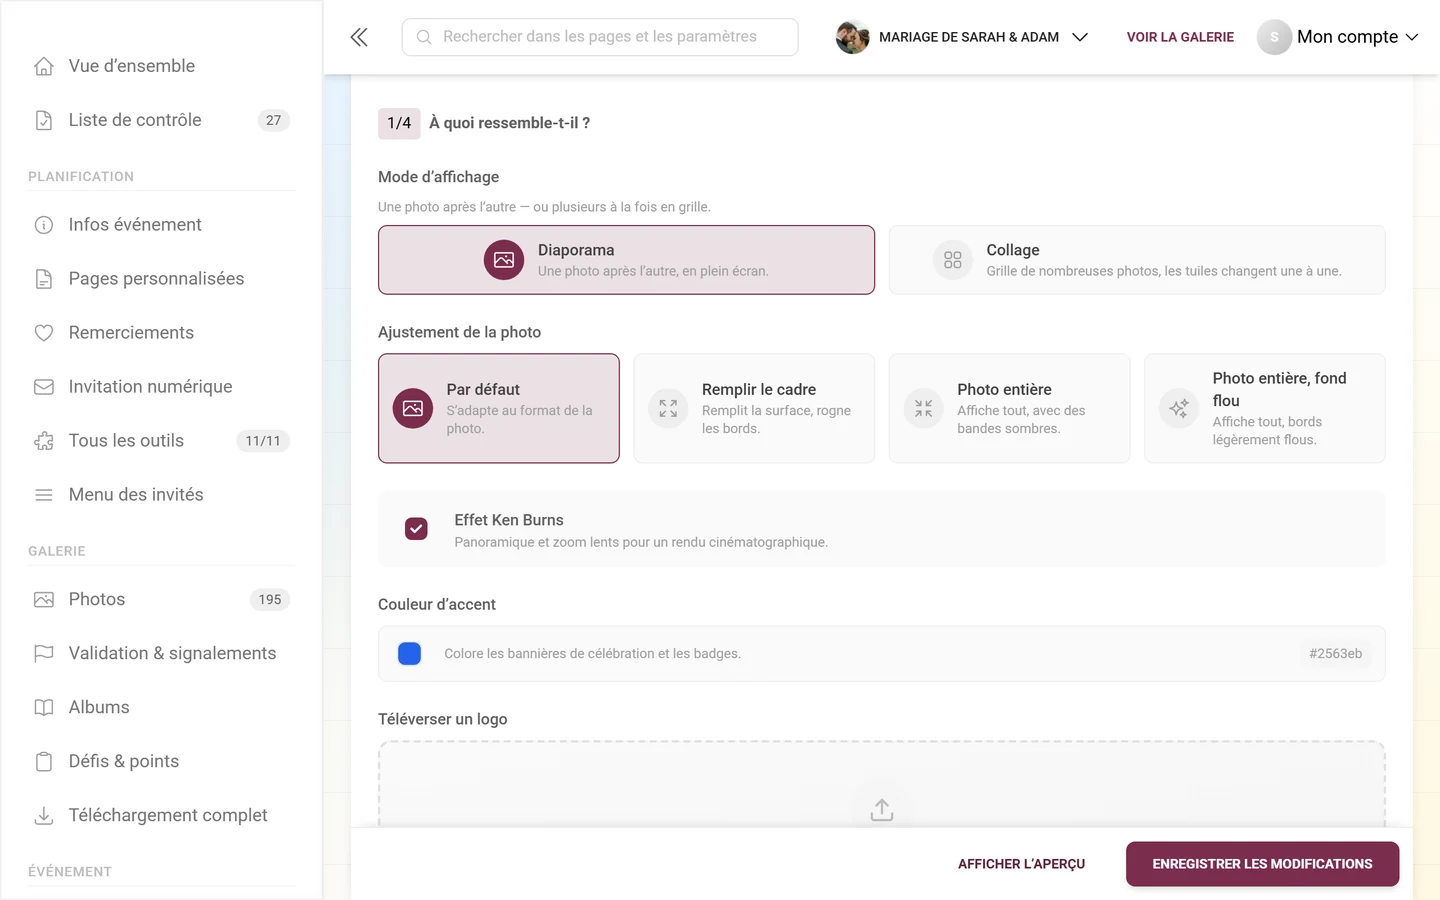1440x900 pixels.
Task: Choose Photo entière, fond flou option
Action: click(1265, 408)
